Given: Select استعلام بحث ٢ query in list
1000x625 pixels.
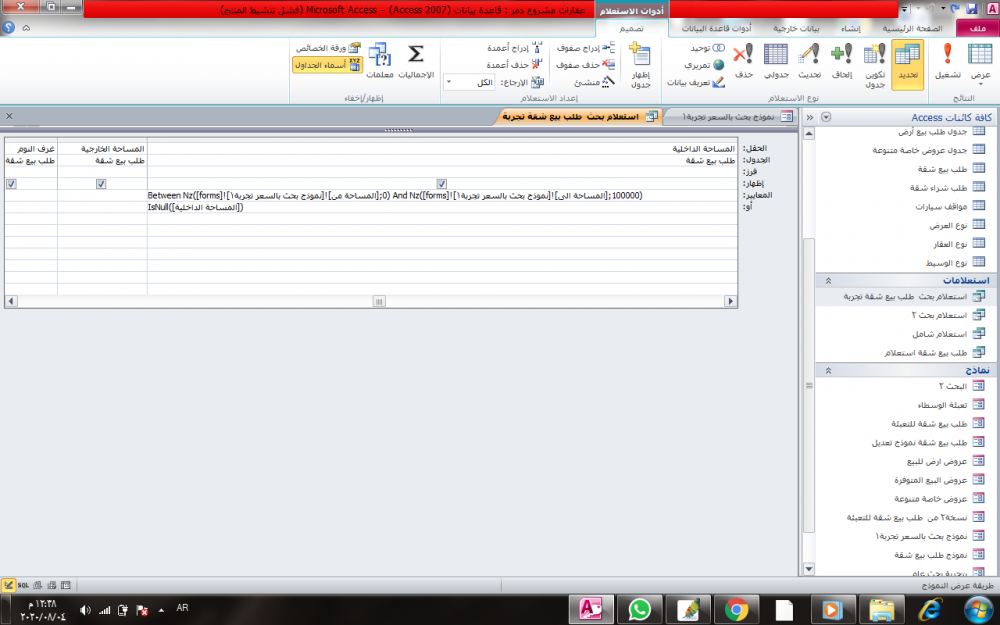Looking at the screenshot, I should (x=948, y=315).
